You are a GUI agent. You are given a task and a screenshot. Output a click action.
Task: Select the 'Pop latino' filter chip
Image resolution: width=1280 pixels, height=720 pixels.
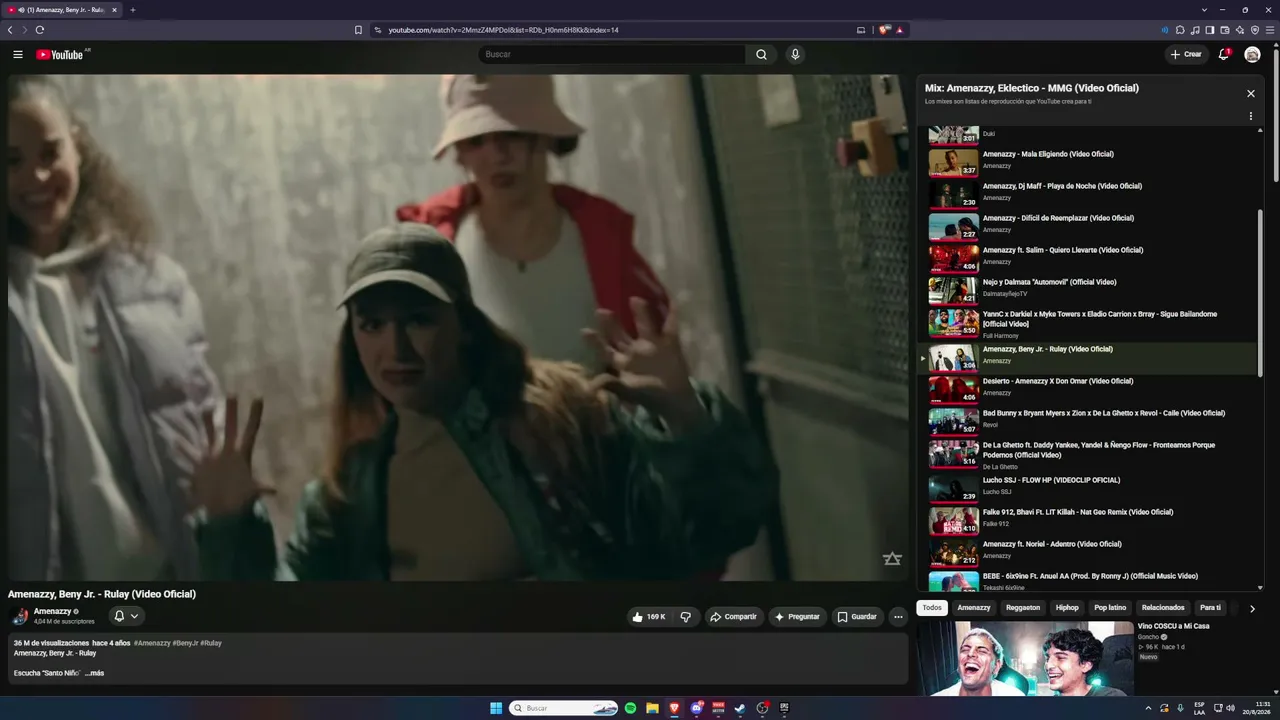coord(1110,608)
